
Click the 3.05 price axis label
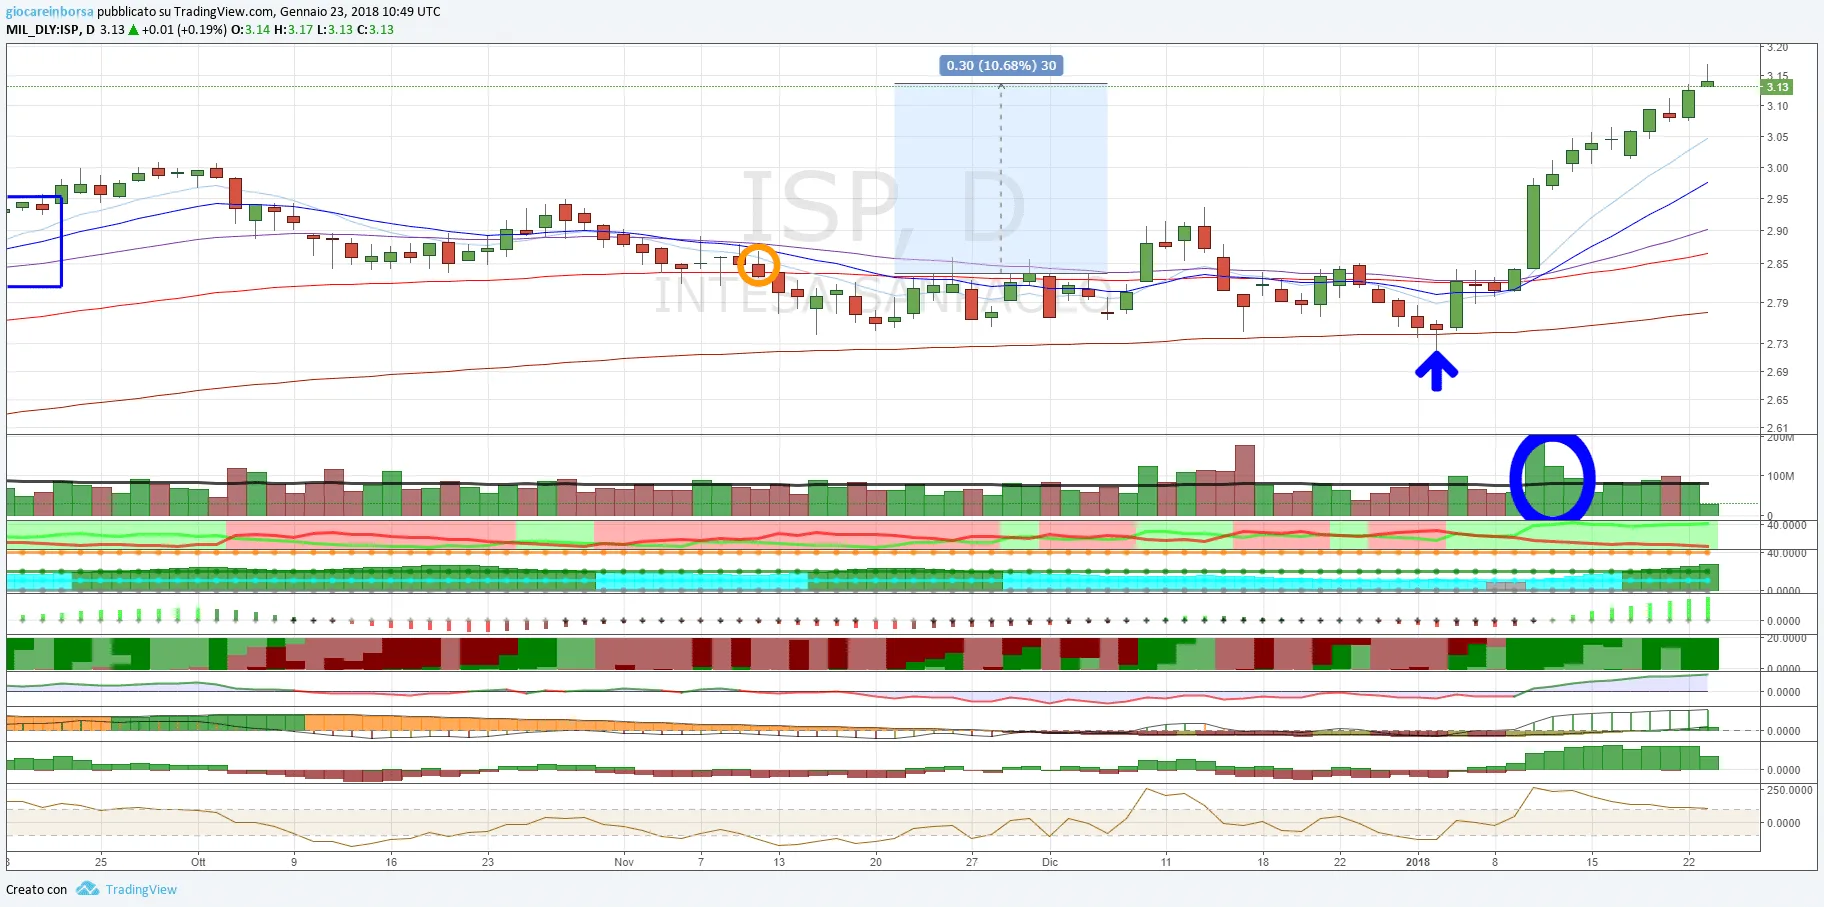click(x=1777, y=138)
